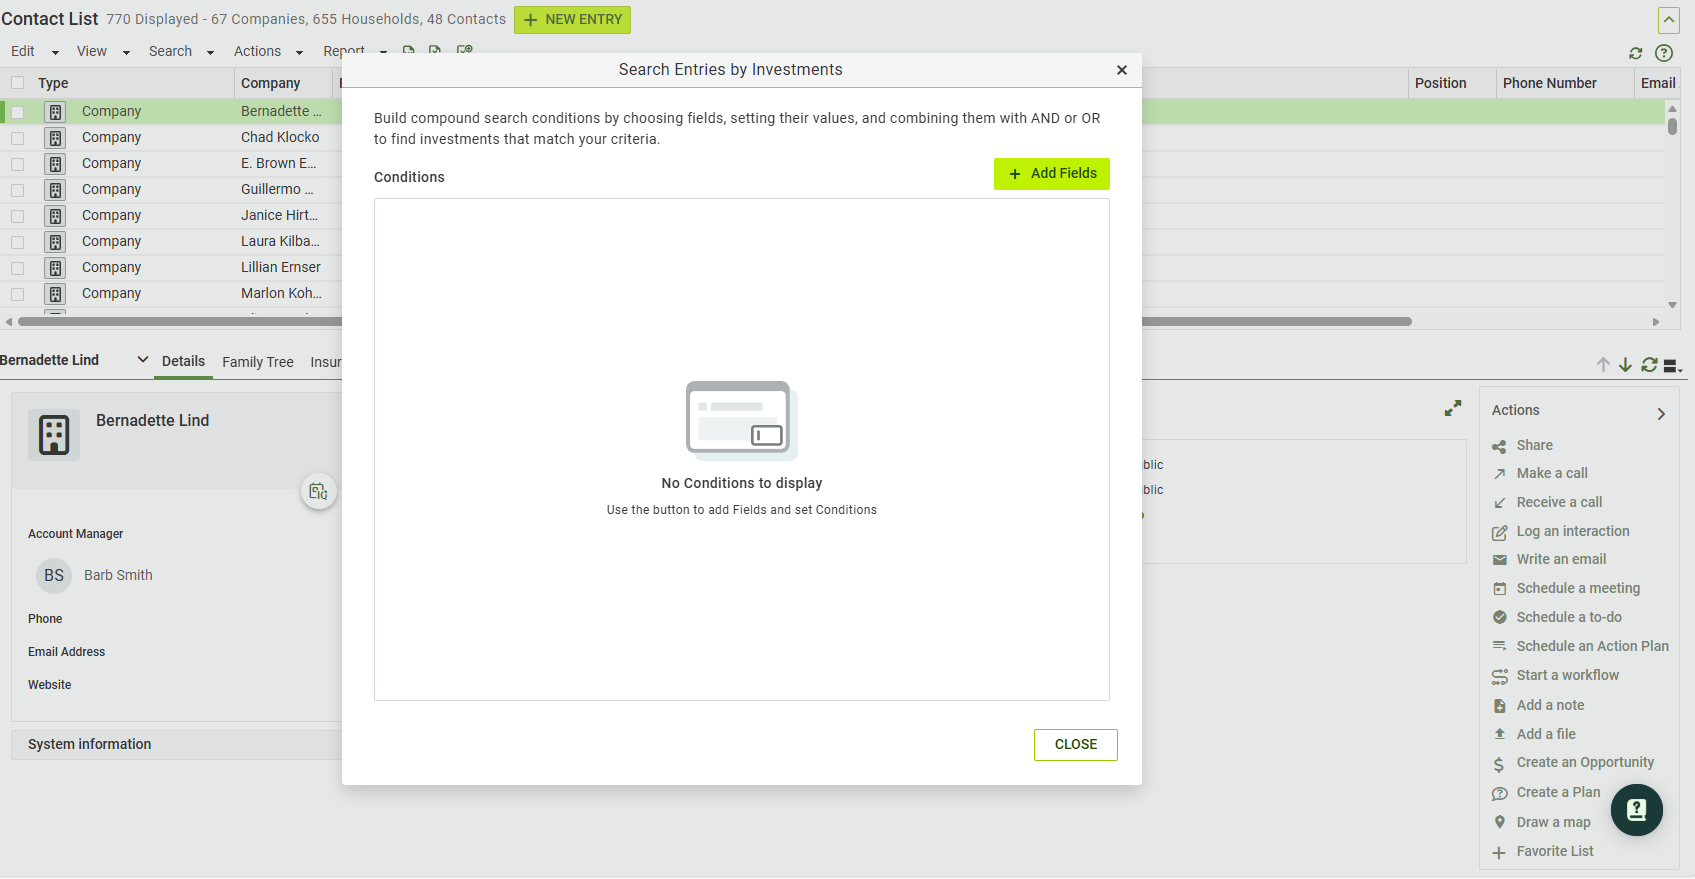The width and height of the screenshot is (1695, 879).
Task: Open the Report dropdown menu
Action: coord(354,51)
